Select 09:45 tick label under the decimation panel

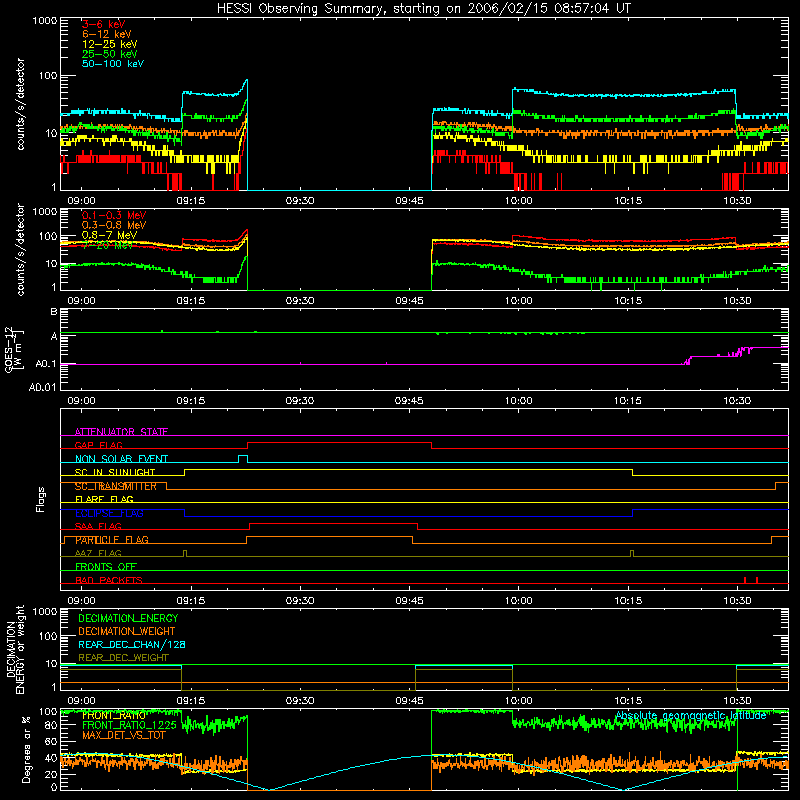coord(409,701)
